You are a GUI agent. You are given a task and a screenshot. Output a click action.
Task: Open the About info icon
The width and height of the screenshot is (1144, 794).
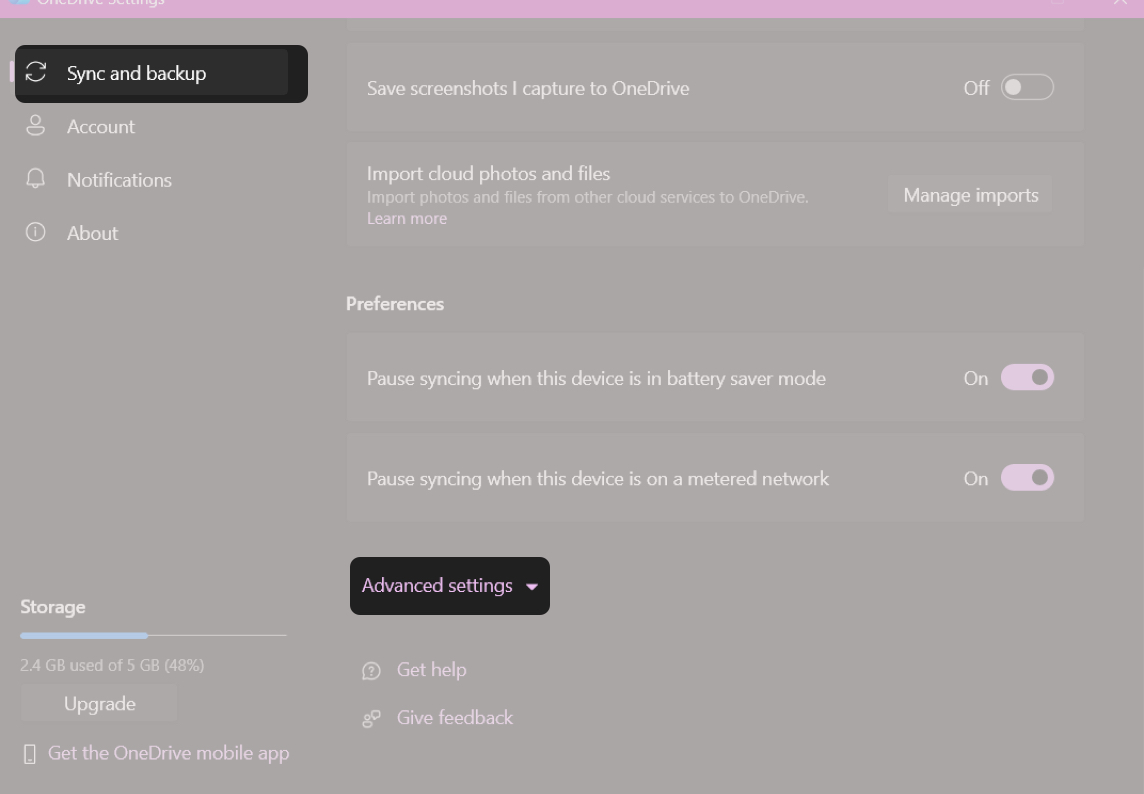coord(36,232)
